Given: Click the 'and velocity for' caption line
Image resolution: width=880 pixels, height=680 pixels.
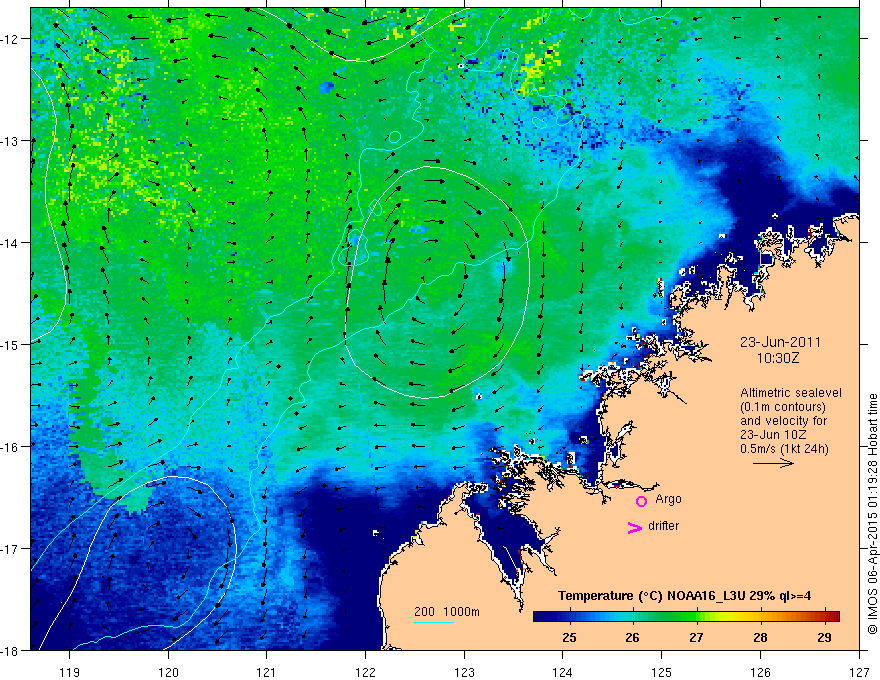Looking at the screenshot, I should coord(783,421).
